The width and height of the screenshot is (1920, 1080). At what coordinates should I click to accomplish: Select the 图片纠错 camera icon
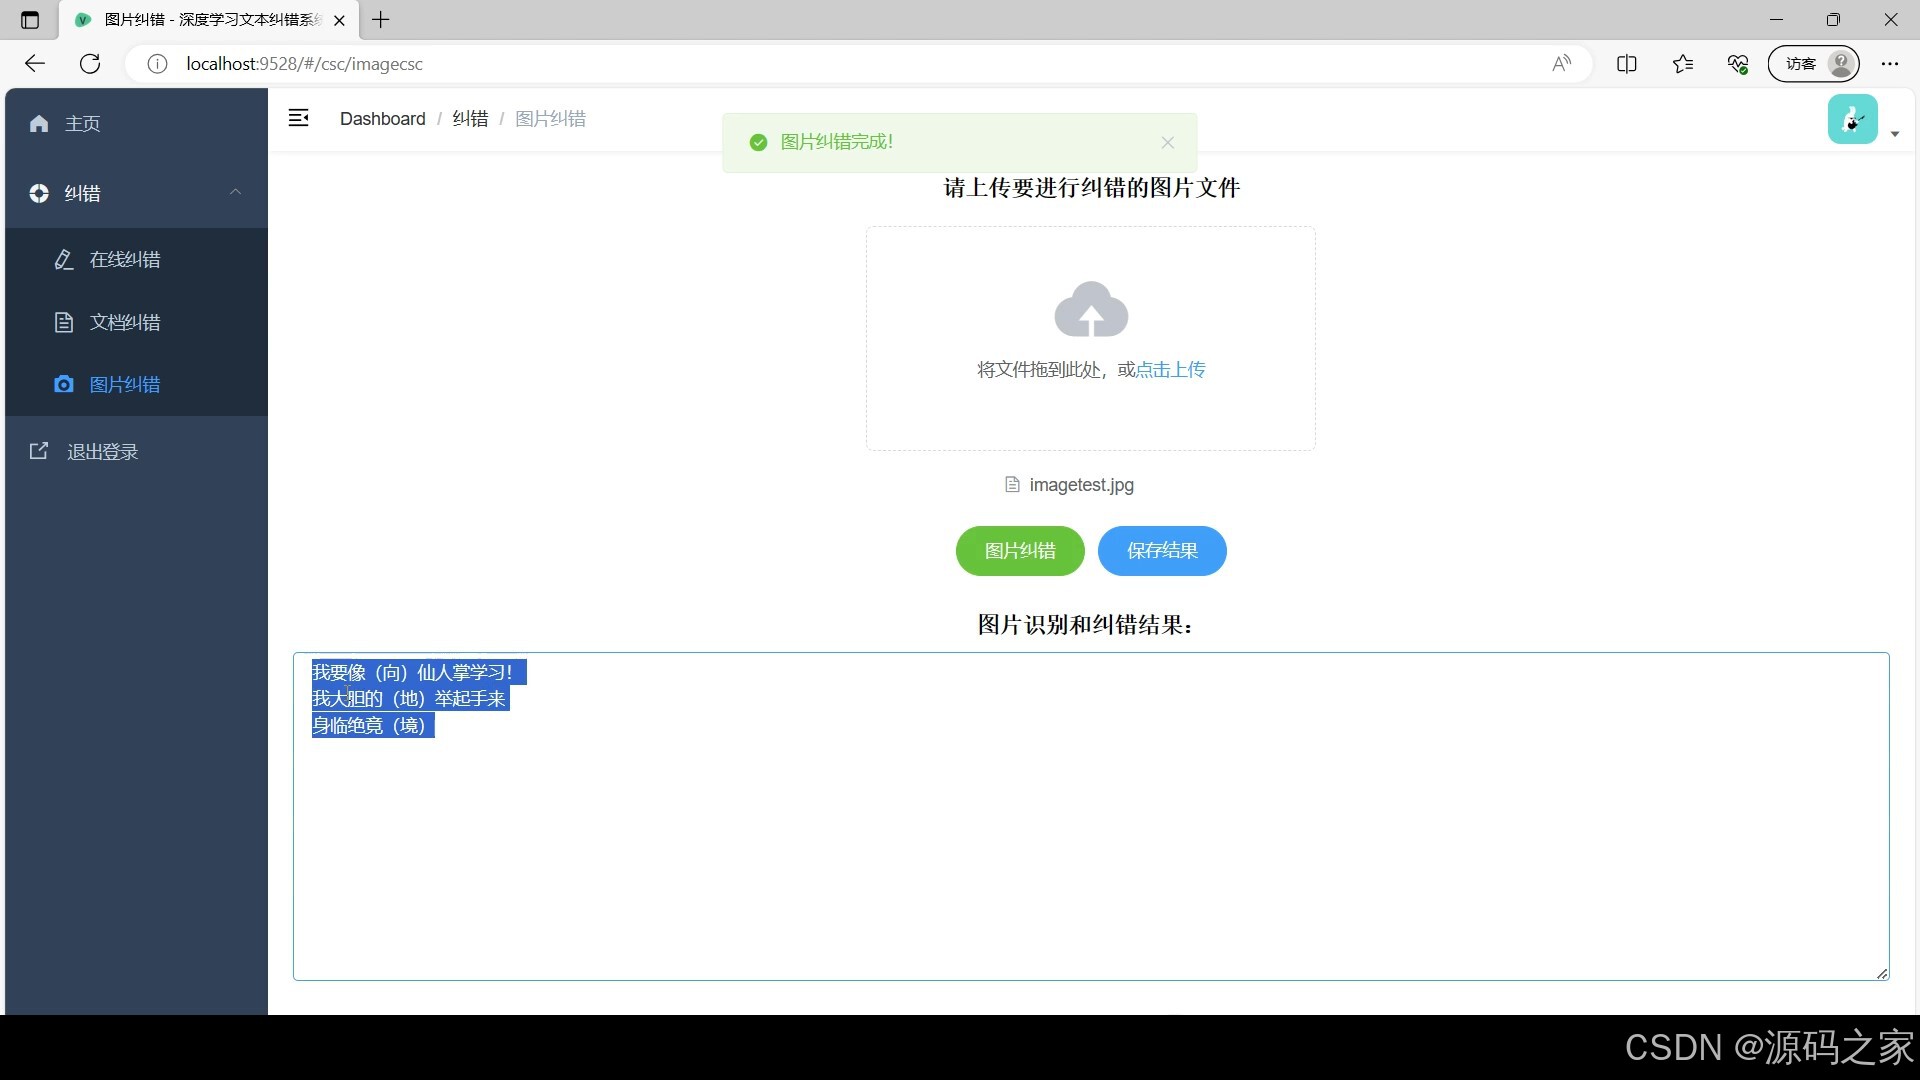tap(63, 384)
